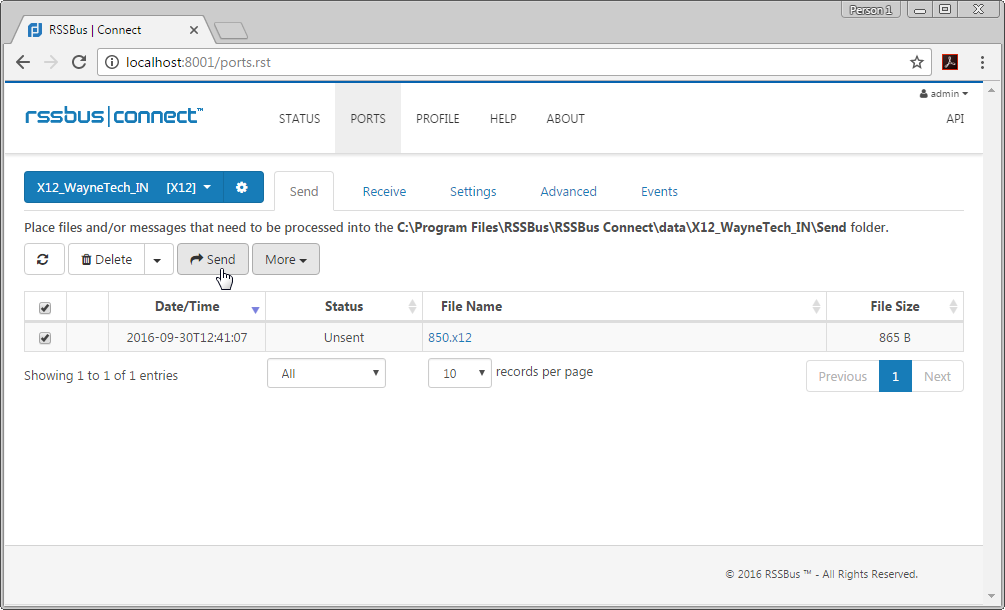This screenshot has width=1005, height=610.
Task: Open the Delete split-button caret dropdown
Action: coord(158,260)
